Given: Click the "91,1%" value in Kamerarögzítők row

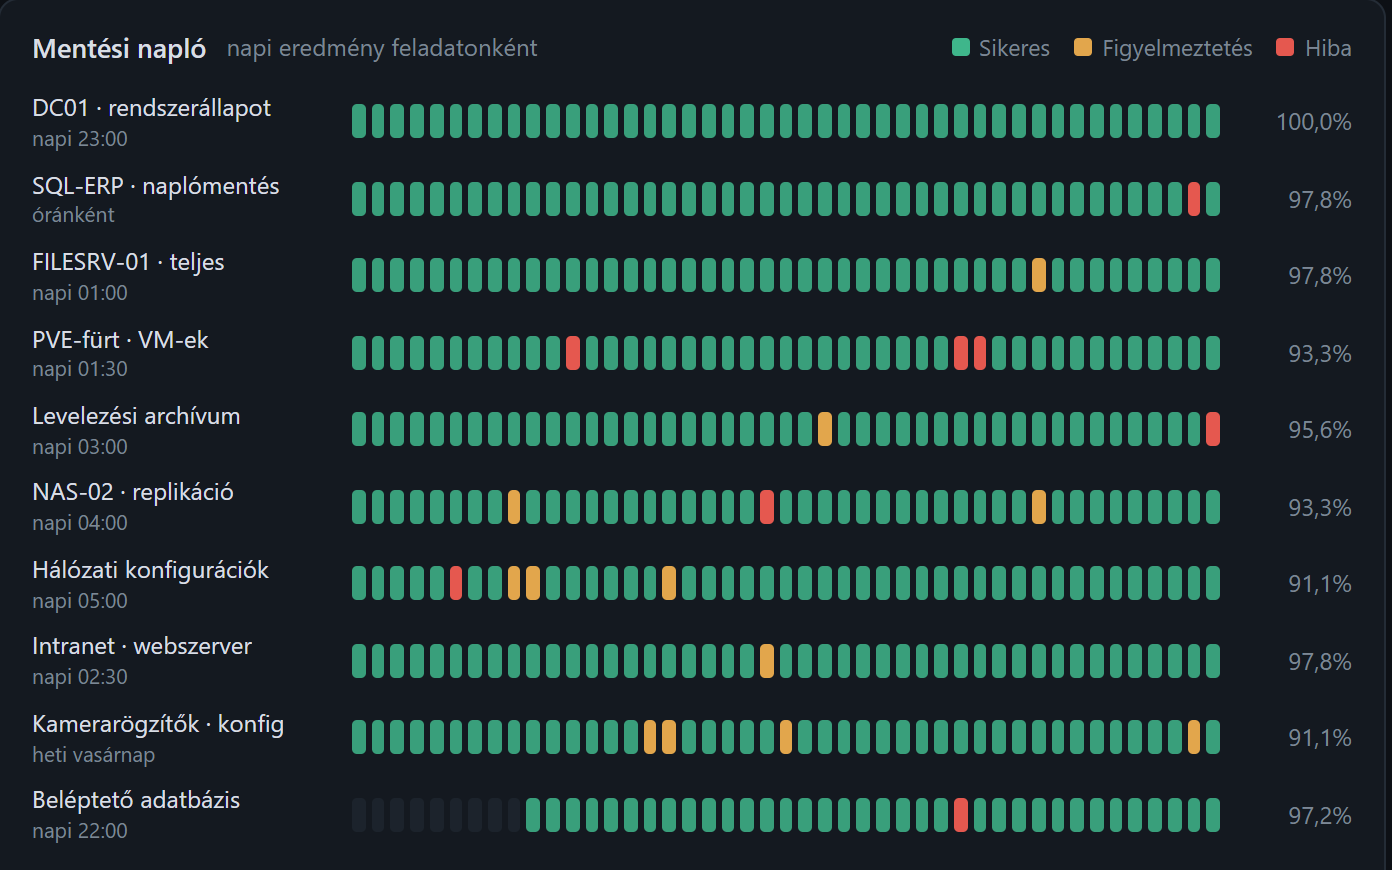Looking at the screenshot, I should pos(1320,738).
